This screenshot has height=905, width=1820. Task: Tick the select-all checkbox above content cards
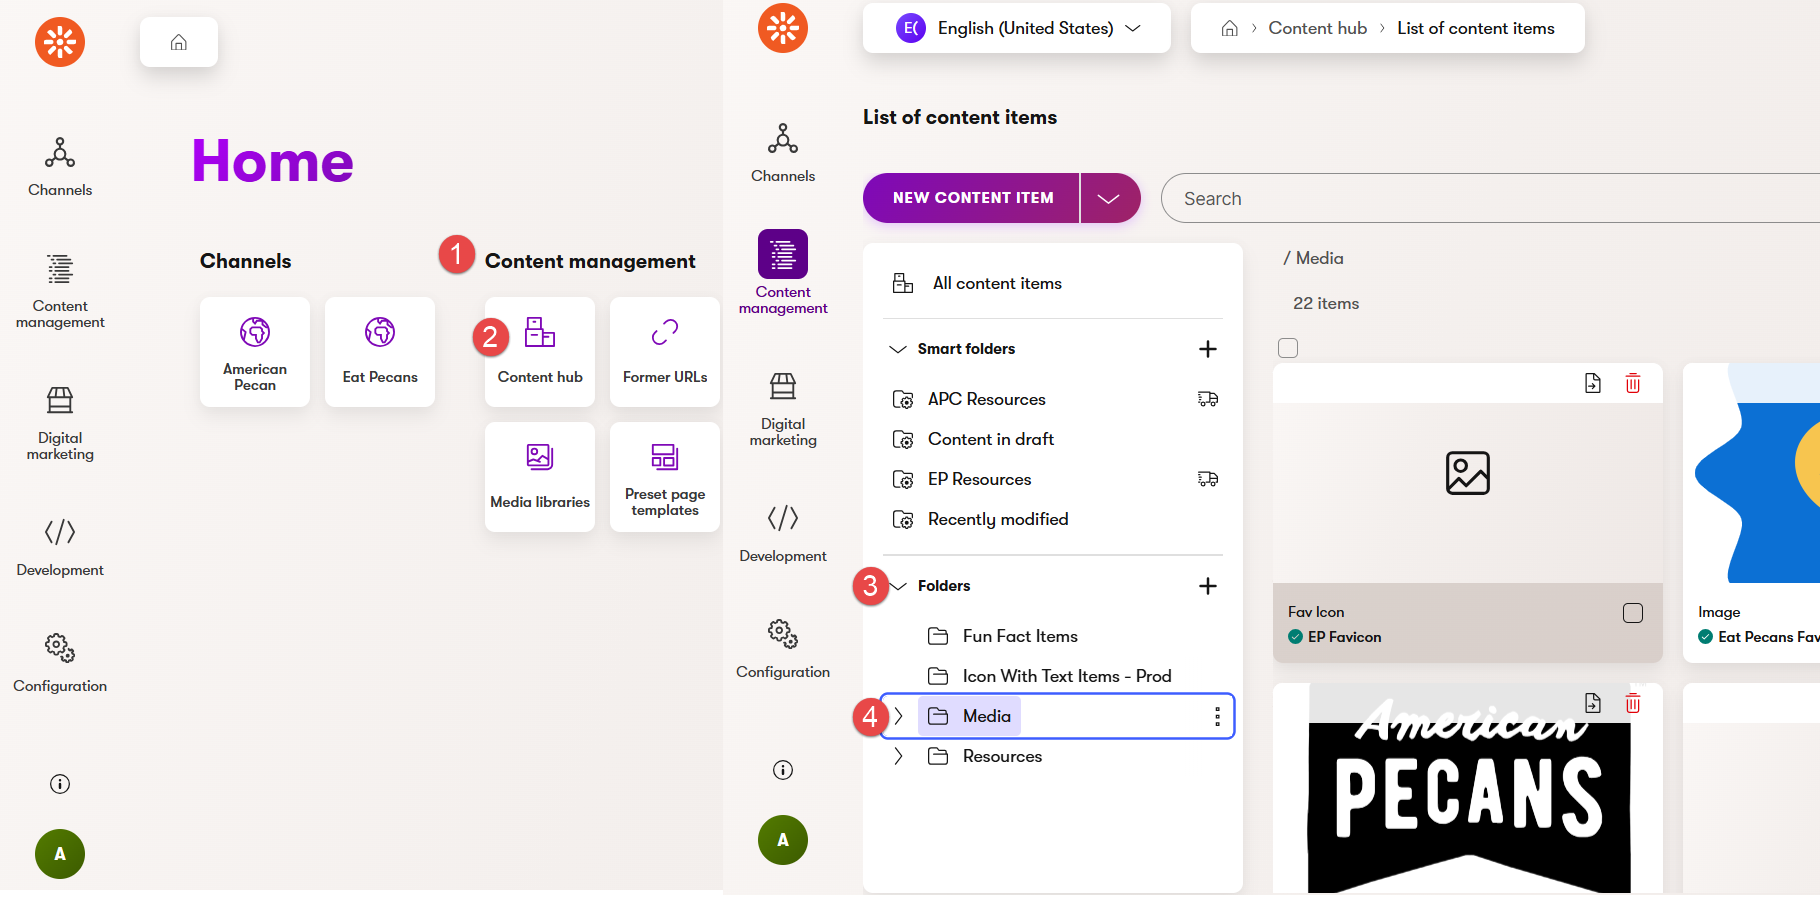click(1288, 348)
